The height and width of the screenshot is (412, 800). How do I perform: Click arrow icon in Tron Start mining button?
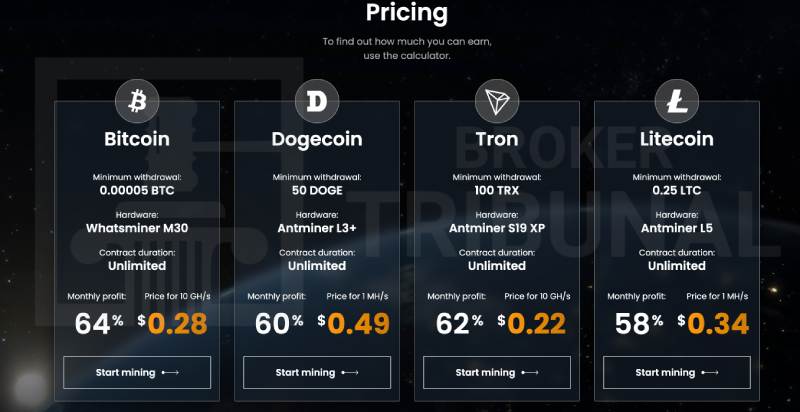click(530, 373)
